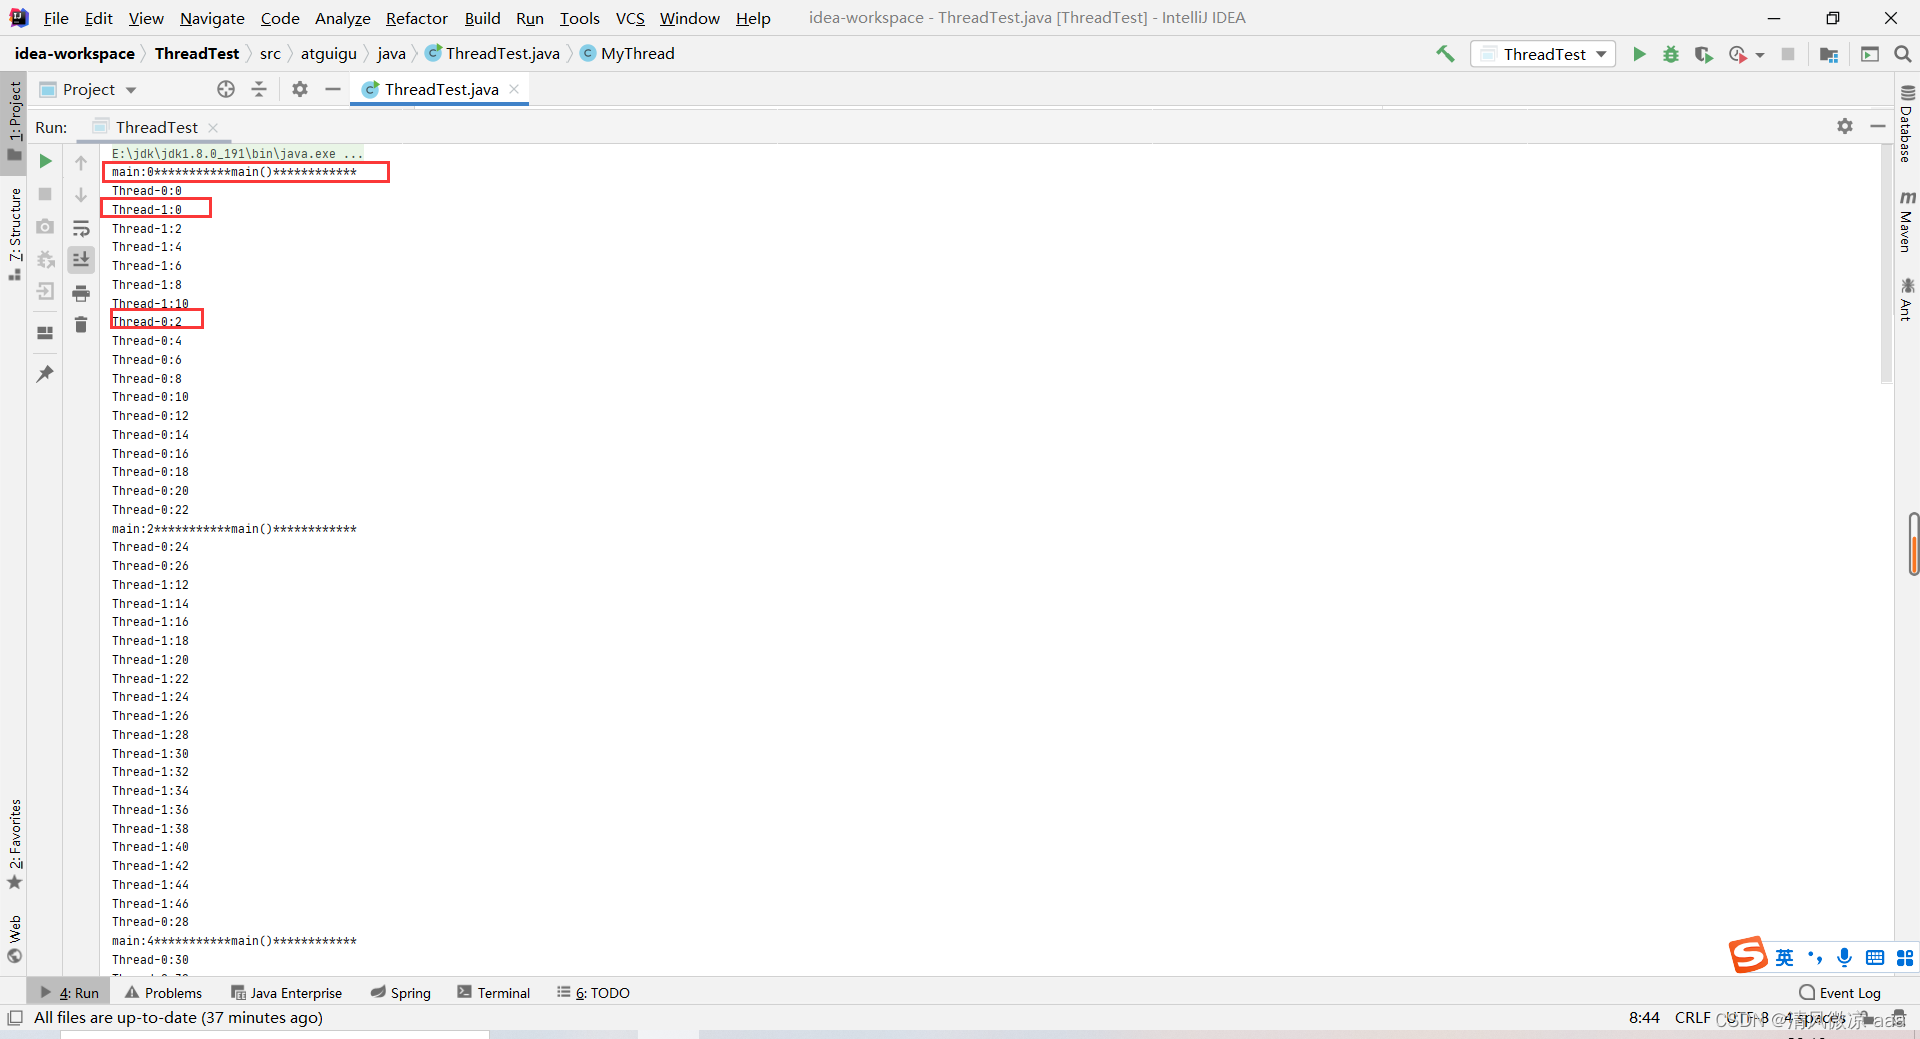Open the Refactor menu
The height and width of the screenshot is (1039, 1920).
coord(417,18)
